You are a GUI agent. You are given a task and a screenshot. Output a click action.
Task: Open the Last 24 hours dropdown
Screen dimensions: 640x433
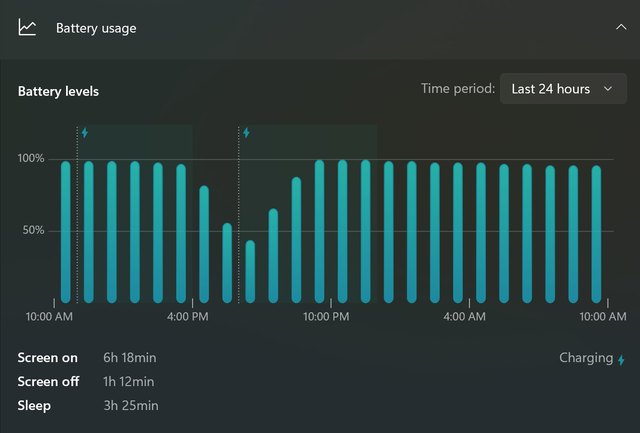click(563, 89)
